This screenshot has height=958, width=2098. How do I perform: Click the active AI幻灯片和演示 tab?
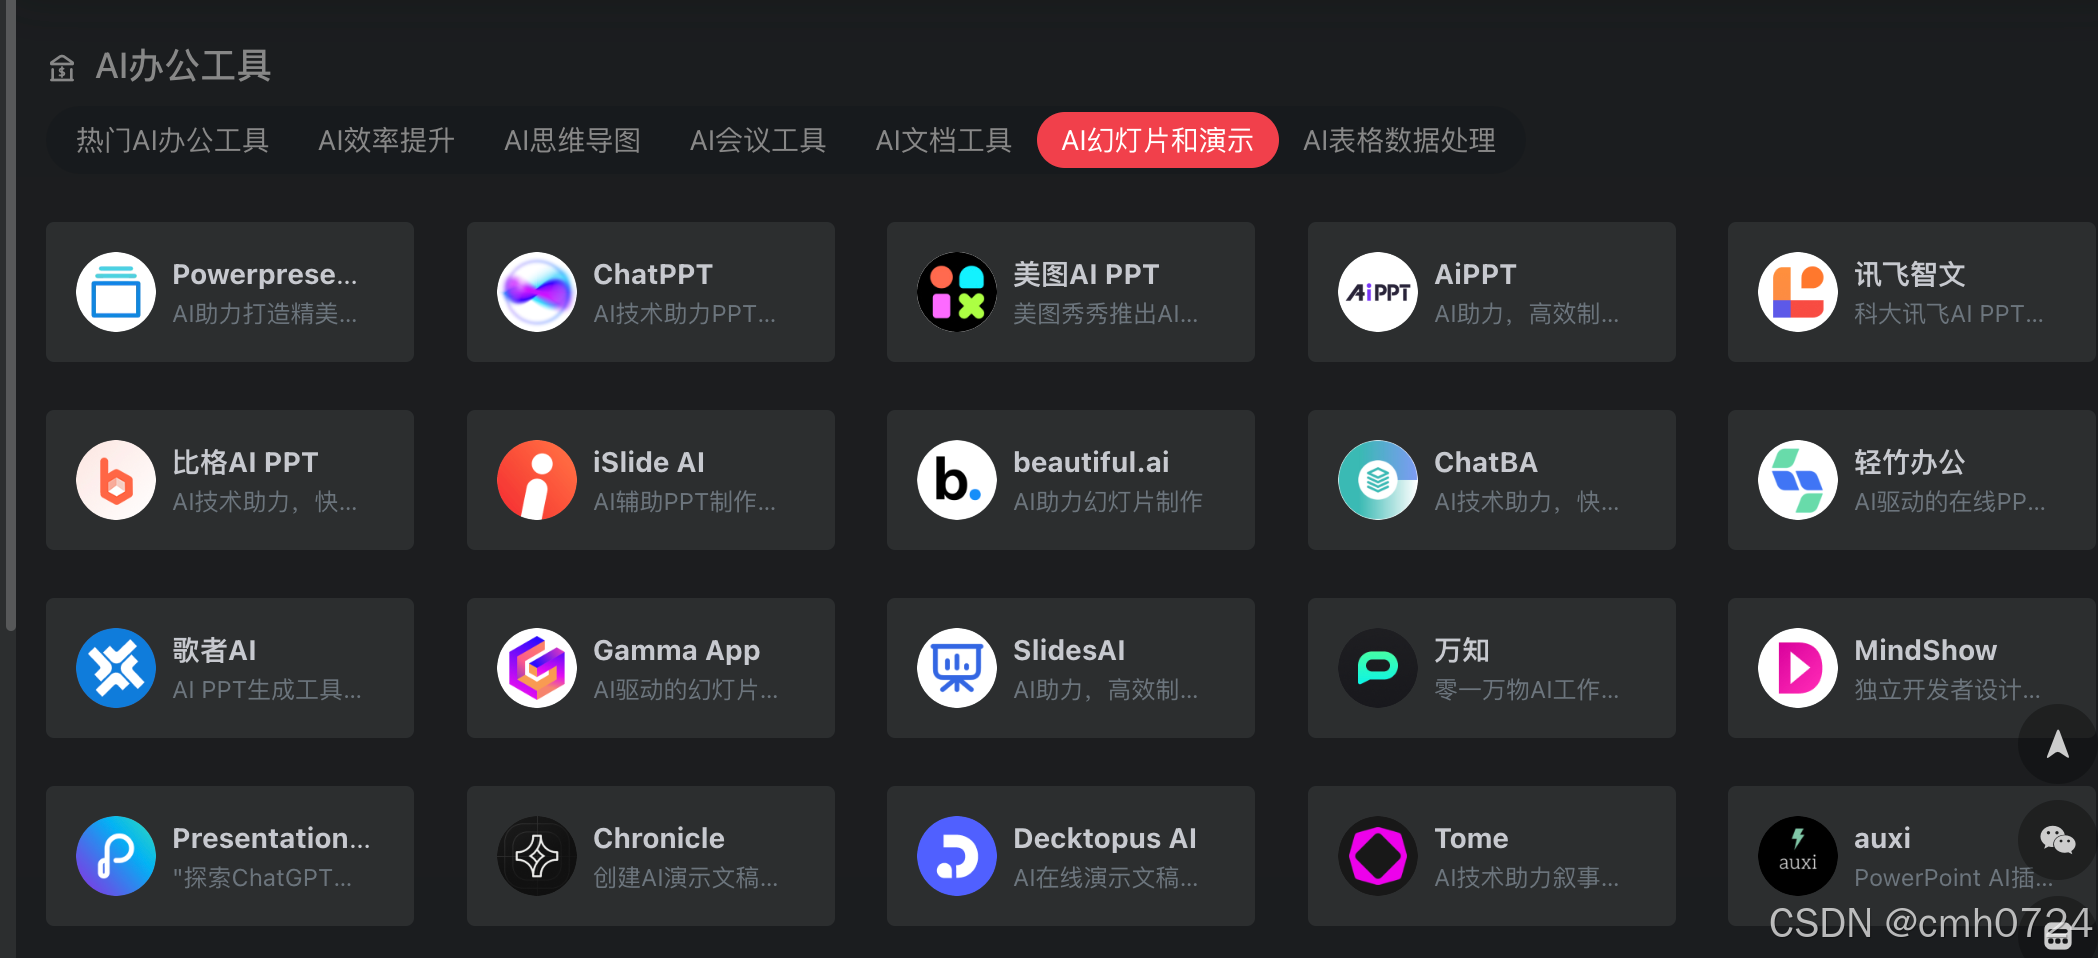(x=1157, y=140)
